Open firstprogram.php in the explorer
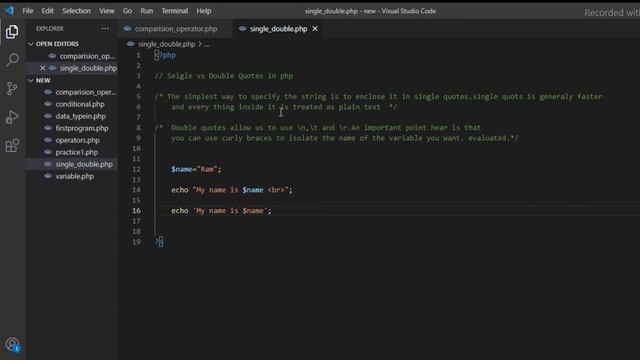The height and width of the screenshot is (360, 640). (82, 128)
